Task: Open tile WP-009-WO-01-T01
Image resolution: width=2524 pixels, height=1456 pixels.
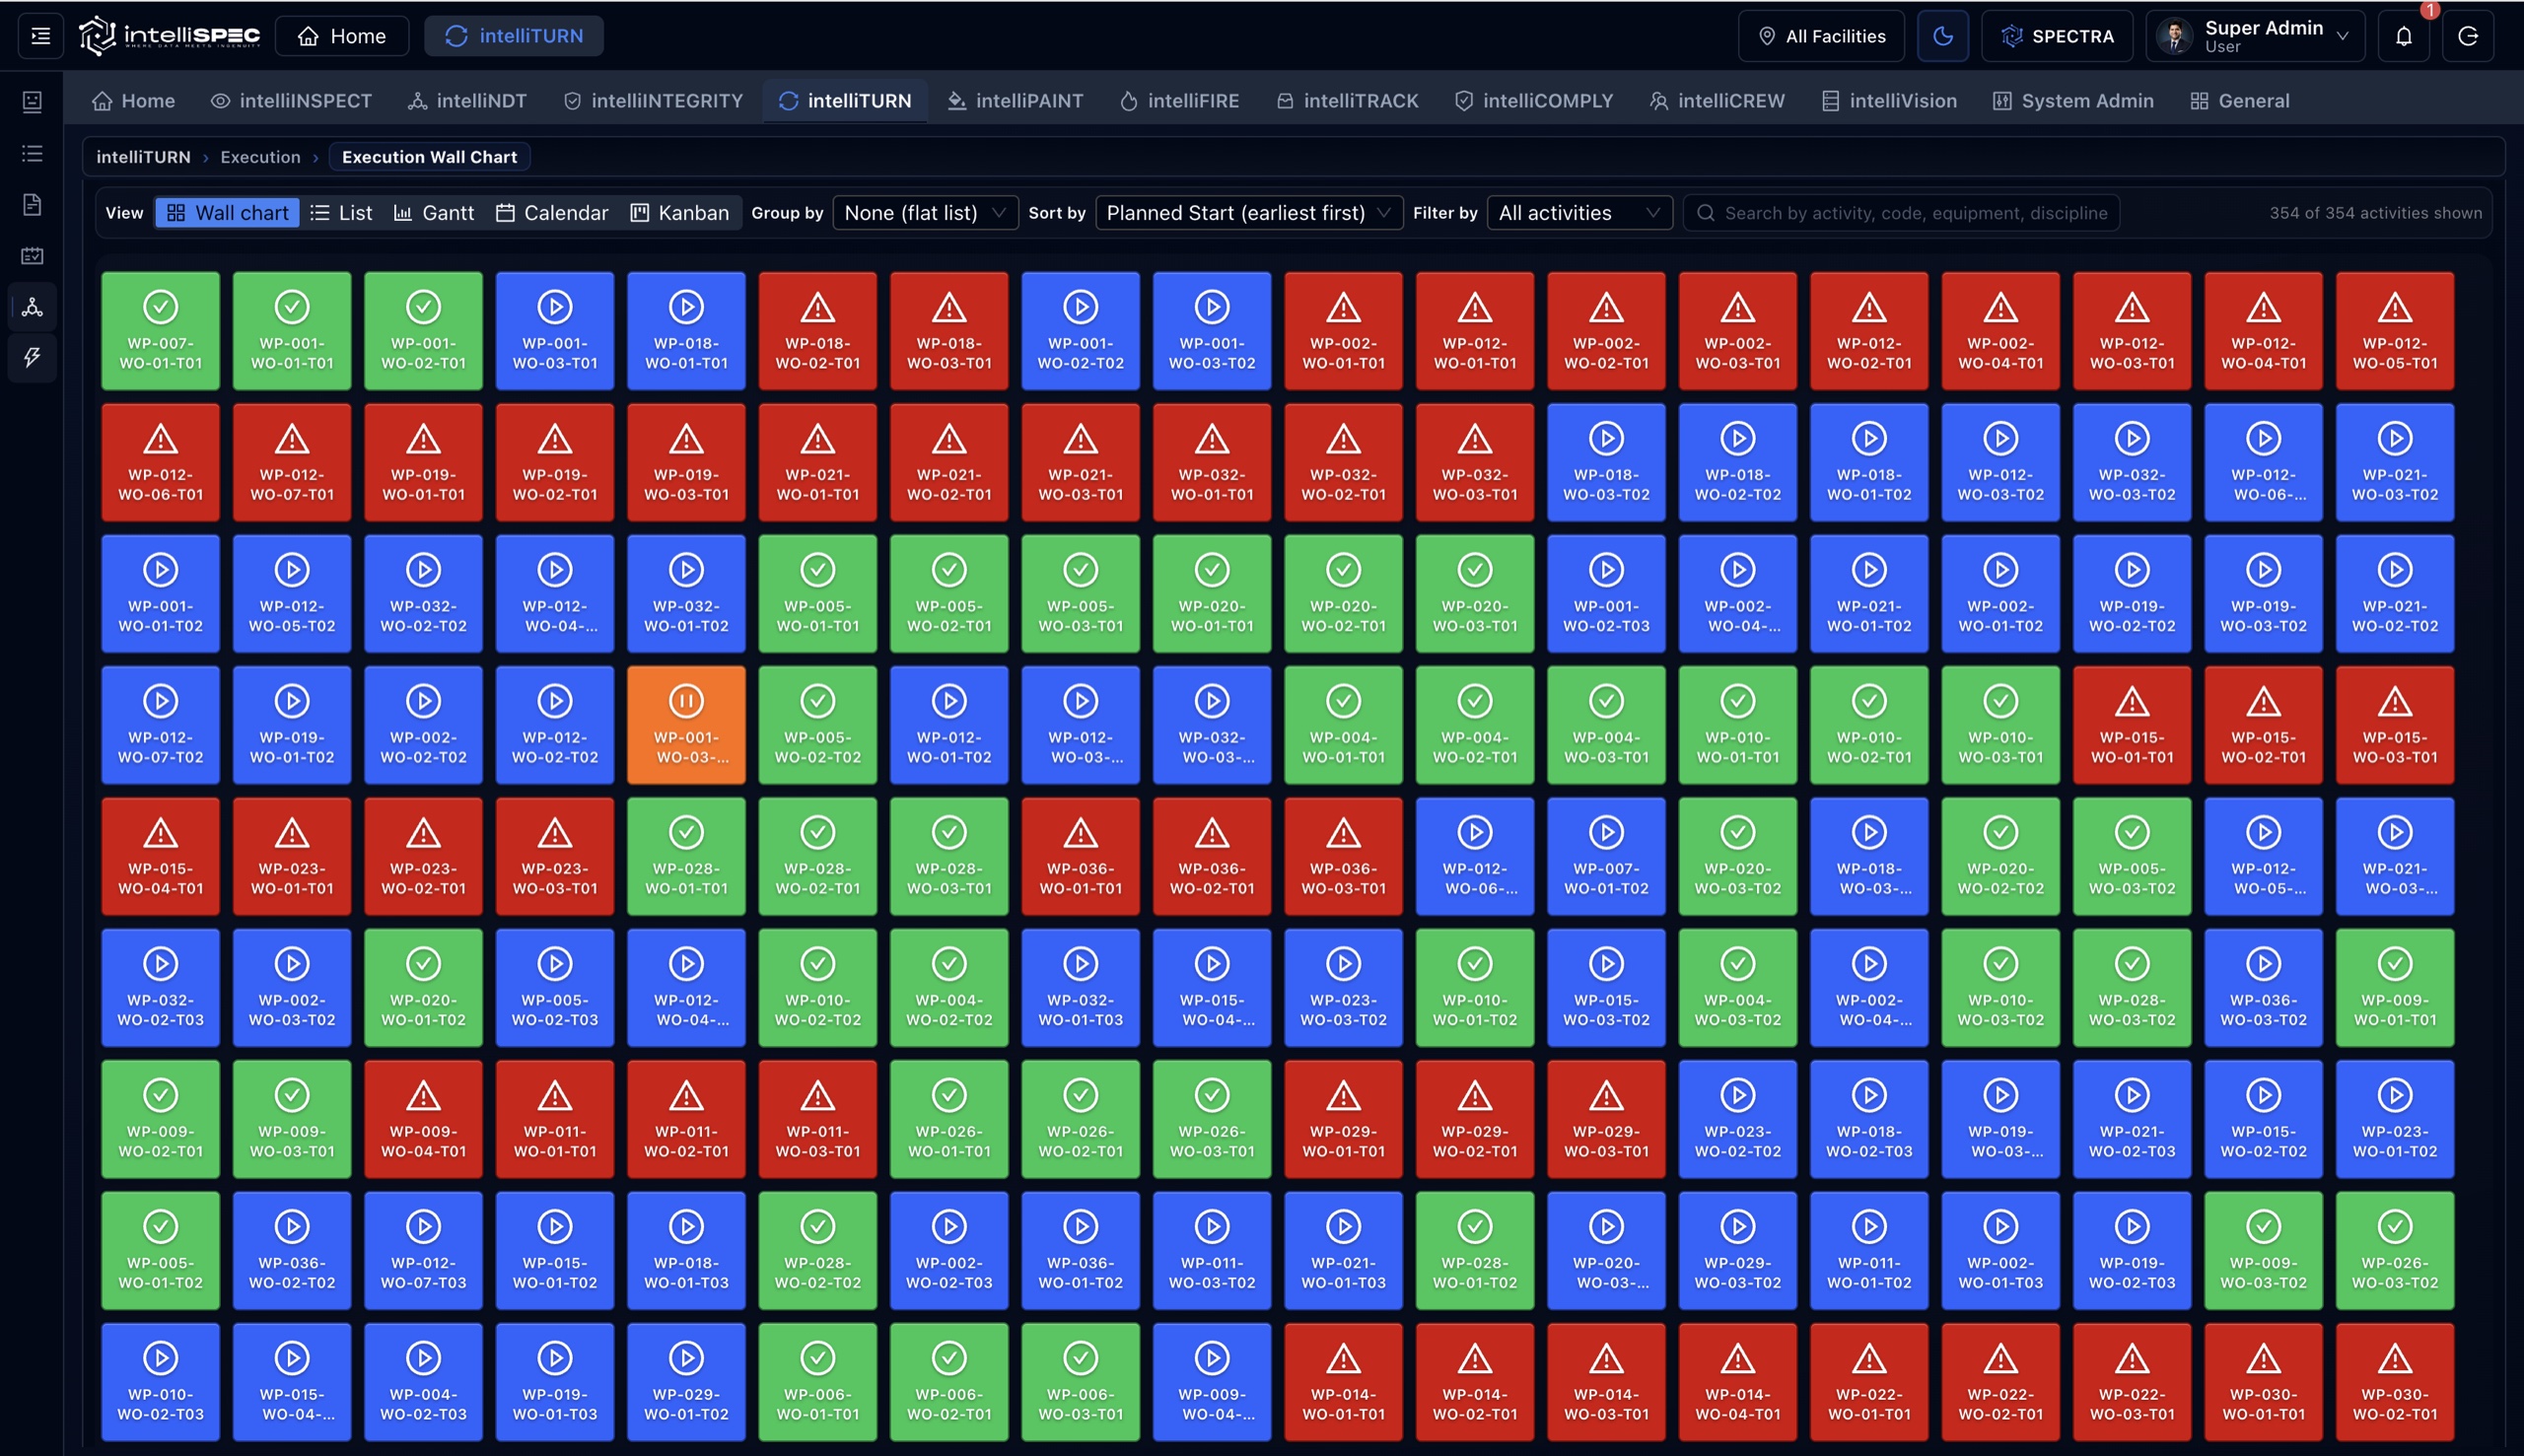Action: (x=2395, y=988)
